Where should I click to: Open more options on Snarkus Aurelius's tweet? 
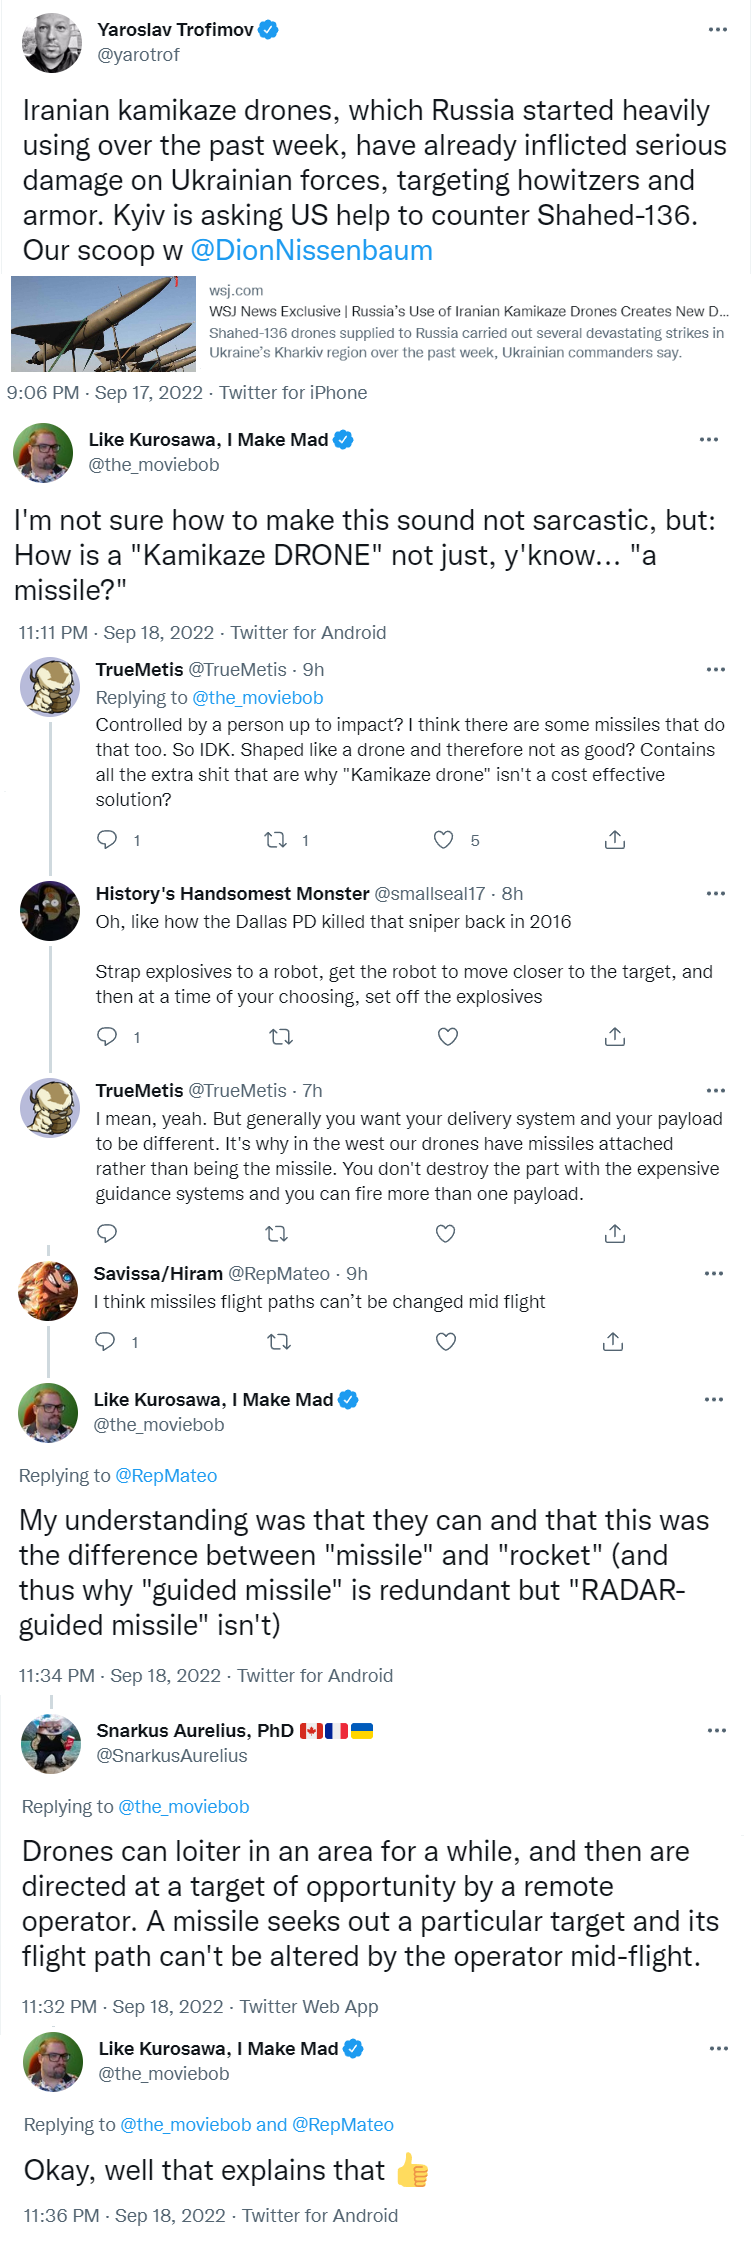click(x=717, y=1730)
